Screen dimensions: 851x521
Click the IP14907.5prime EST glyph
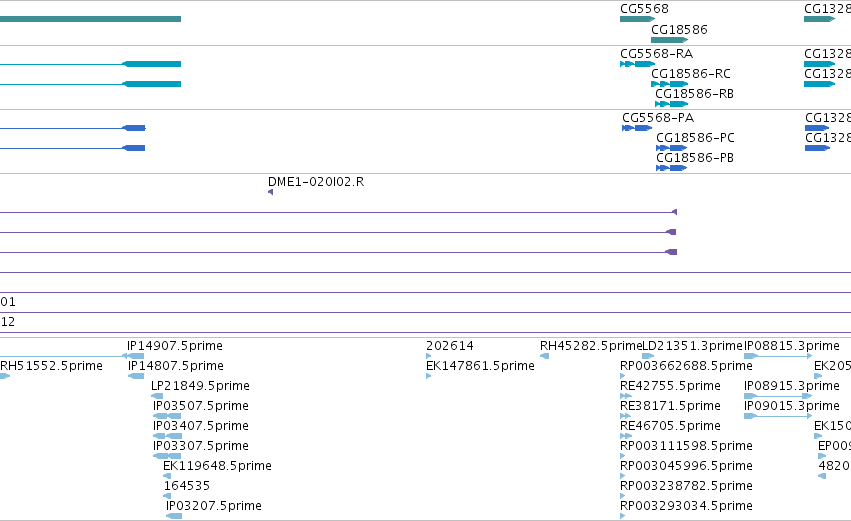click(133, 356)
